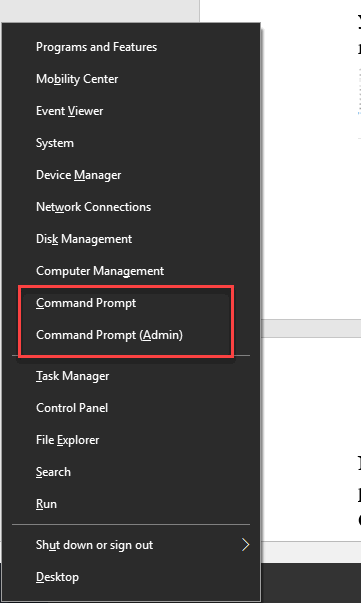
Task: Open Task Manager
Action: (131, 376)
